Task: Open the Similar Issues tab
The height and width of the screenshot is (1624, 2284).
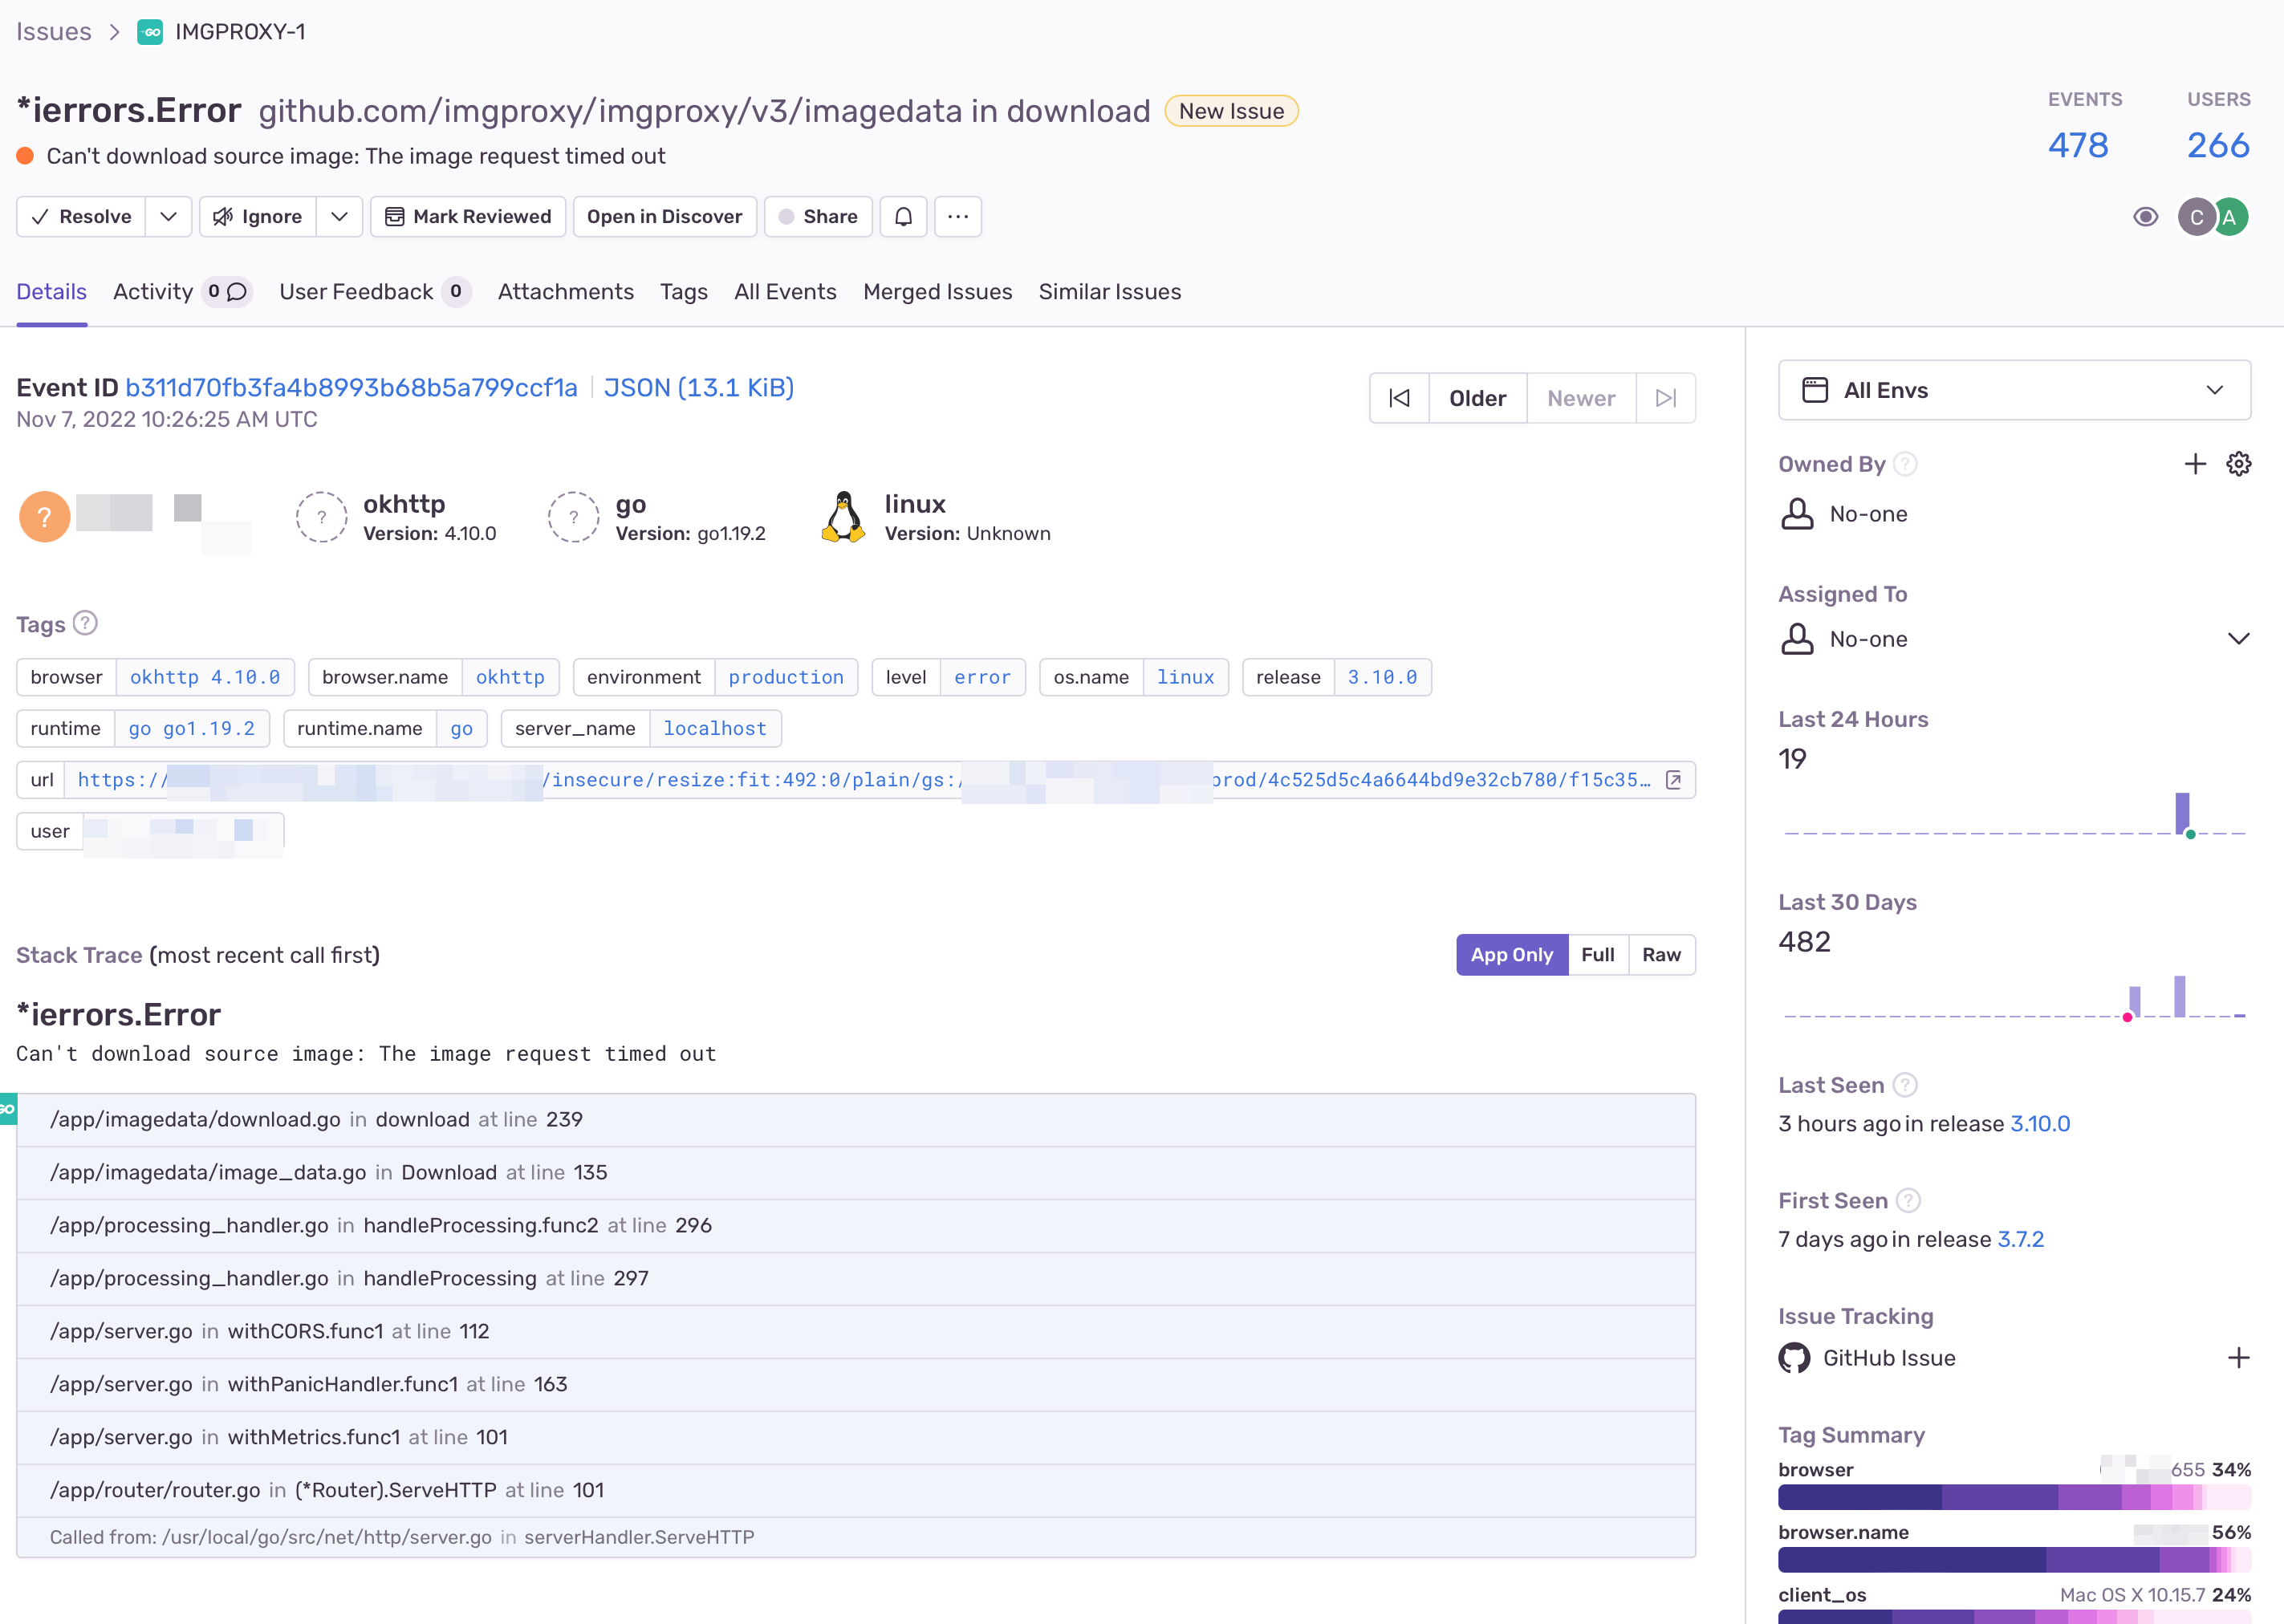Action: coord(1109,292)
